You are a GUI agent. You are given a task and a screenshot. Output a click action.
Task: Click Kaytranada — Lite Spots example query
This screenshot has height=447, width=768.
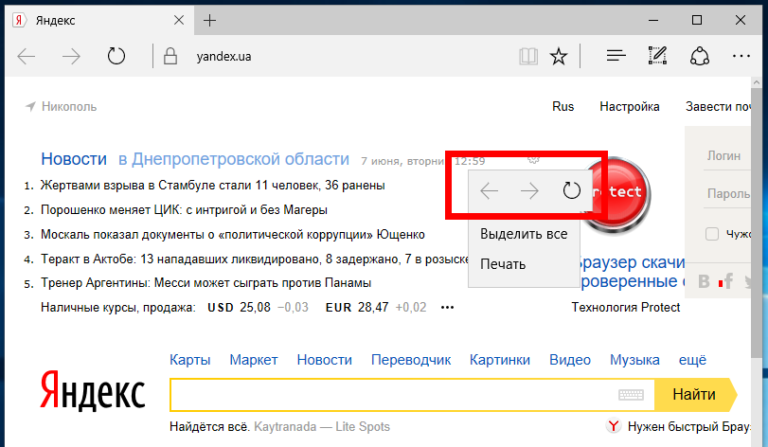[322, 427]
